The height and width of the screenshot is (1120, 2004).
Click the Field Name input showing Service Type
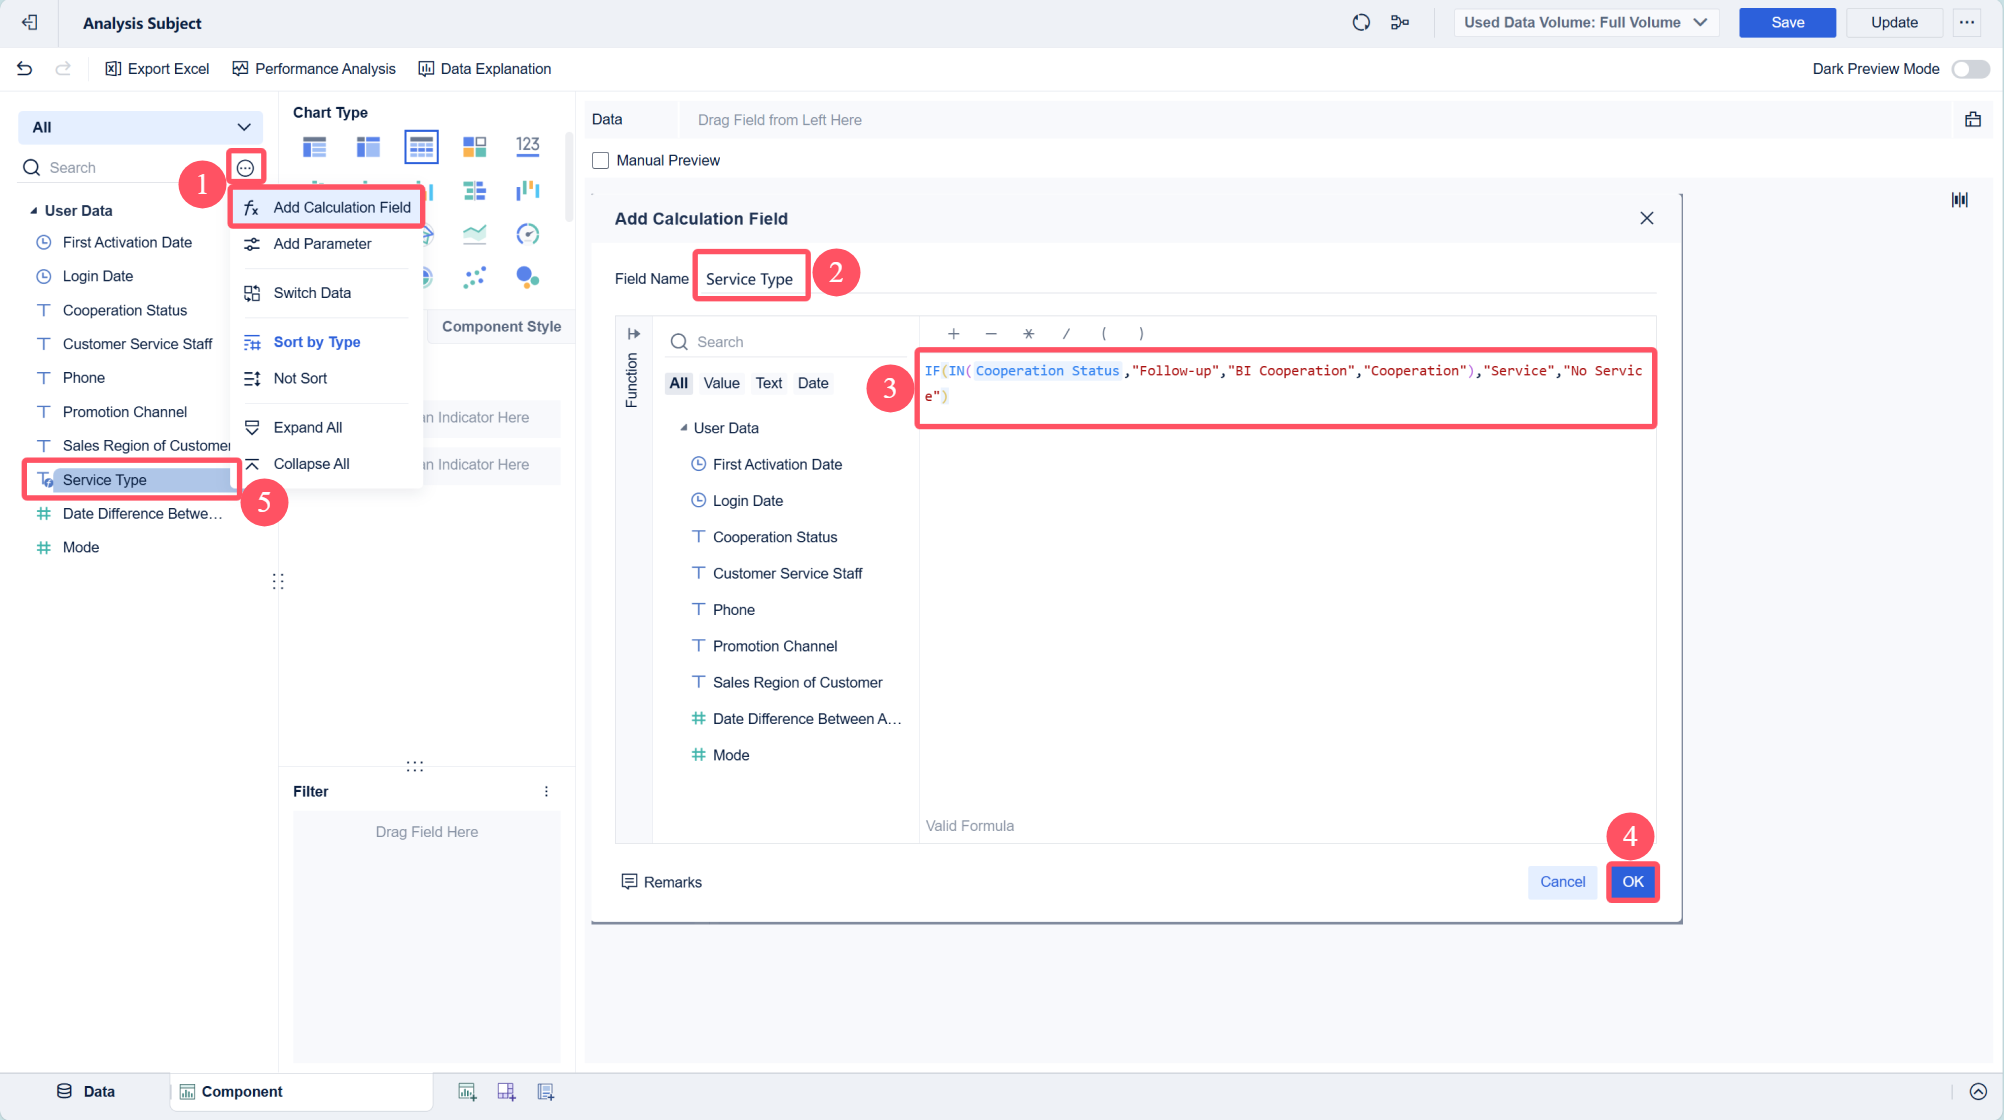[x=750, y=278]
